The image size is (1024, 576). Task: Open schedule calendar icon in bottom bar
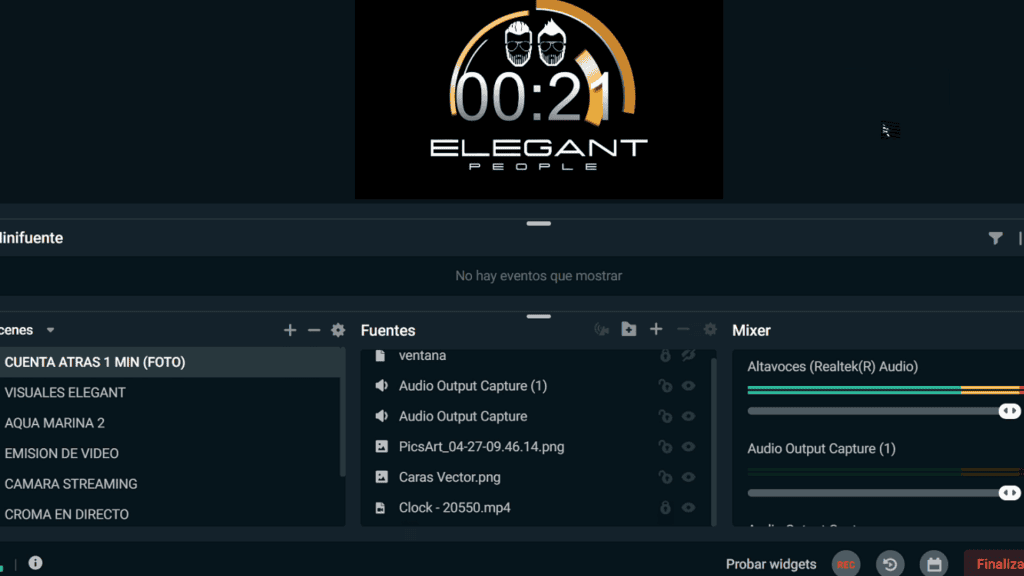point(934,564)
